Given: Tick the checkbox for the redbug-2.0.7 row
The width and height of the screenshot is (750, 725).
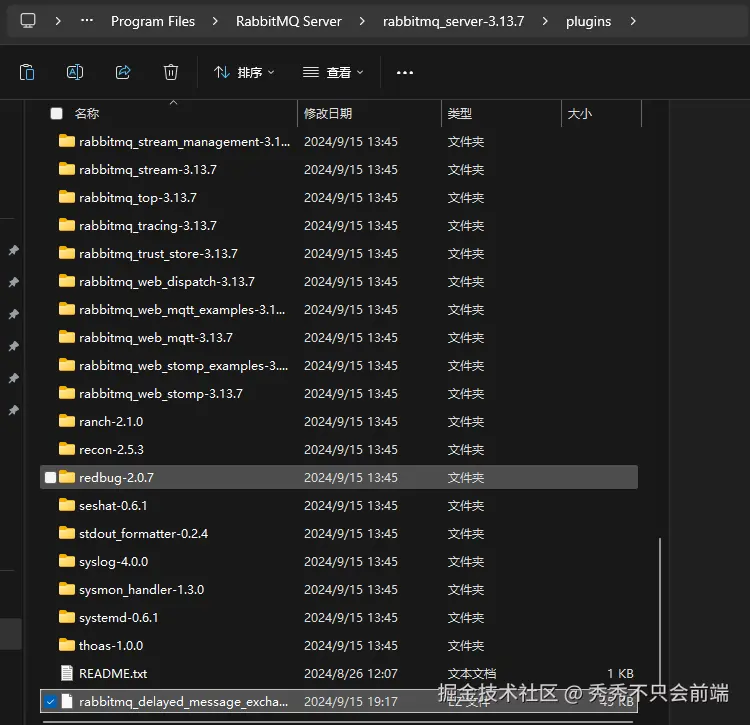Looking at the screenshot, I should click(x=50, y=477).
